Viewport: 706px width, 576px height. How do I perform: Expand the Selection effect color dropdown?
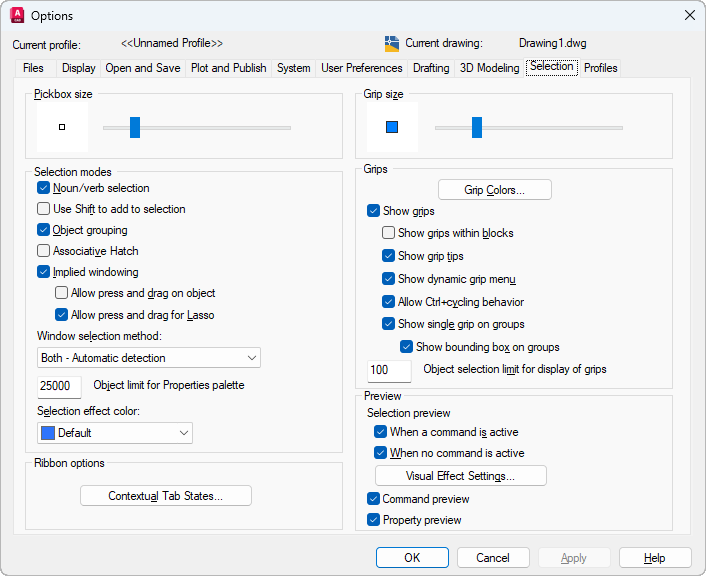coord(115,433)
